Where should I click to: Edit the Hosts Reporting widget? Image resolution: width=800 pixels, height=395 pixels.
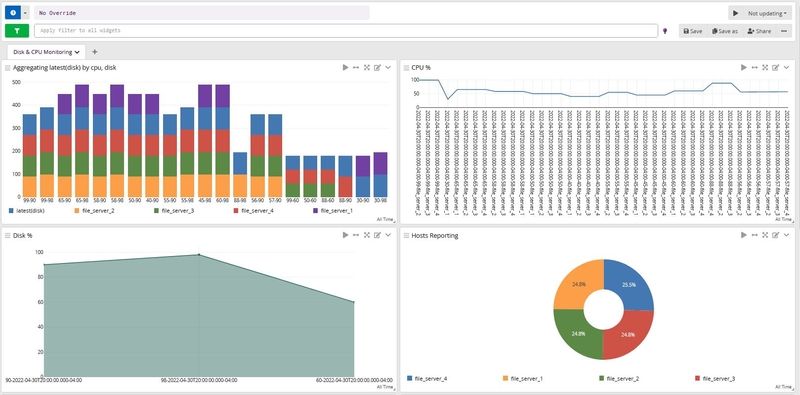click(x=776, y=235)
